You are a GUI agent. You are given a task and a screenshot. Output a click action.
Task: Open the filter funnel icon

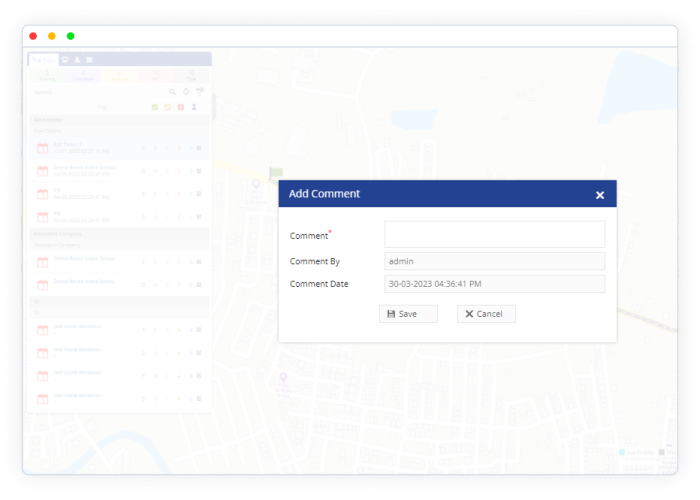tap(199, 92)
